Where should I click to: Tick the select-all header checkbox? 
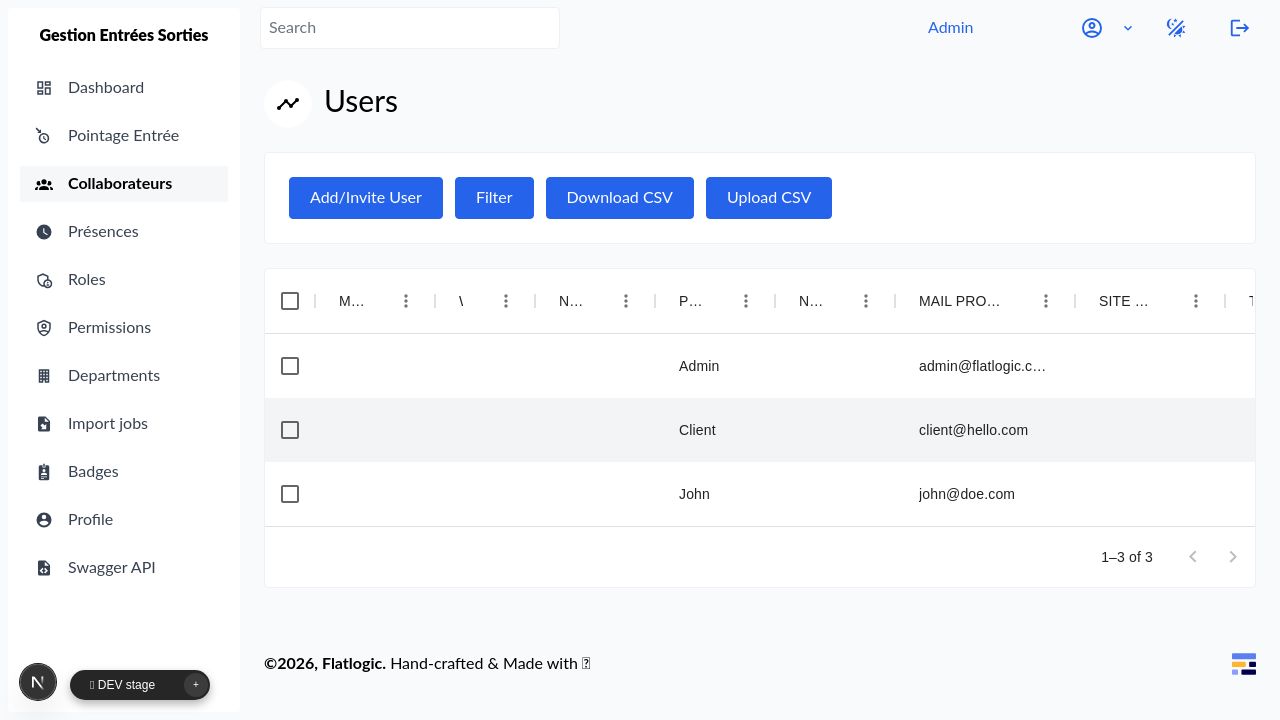(x=290, y=301)
